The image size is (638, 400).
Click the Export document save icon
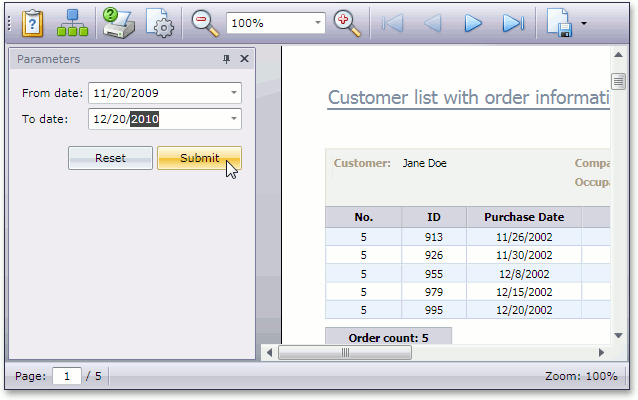point(560,23)
